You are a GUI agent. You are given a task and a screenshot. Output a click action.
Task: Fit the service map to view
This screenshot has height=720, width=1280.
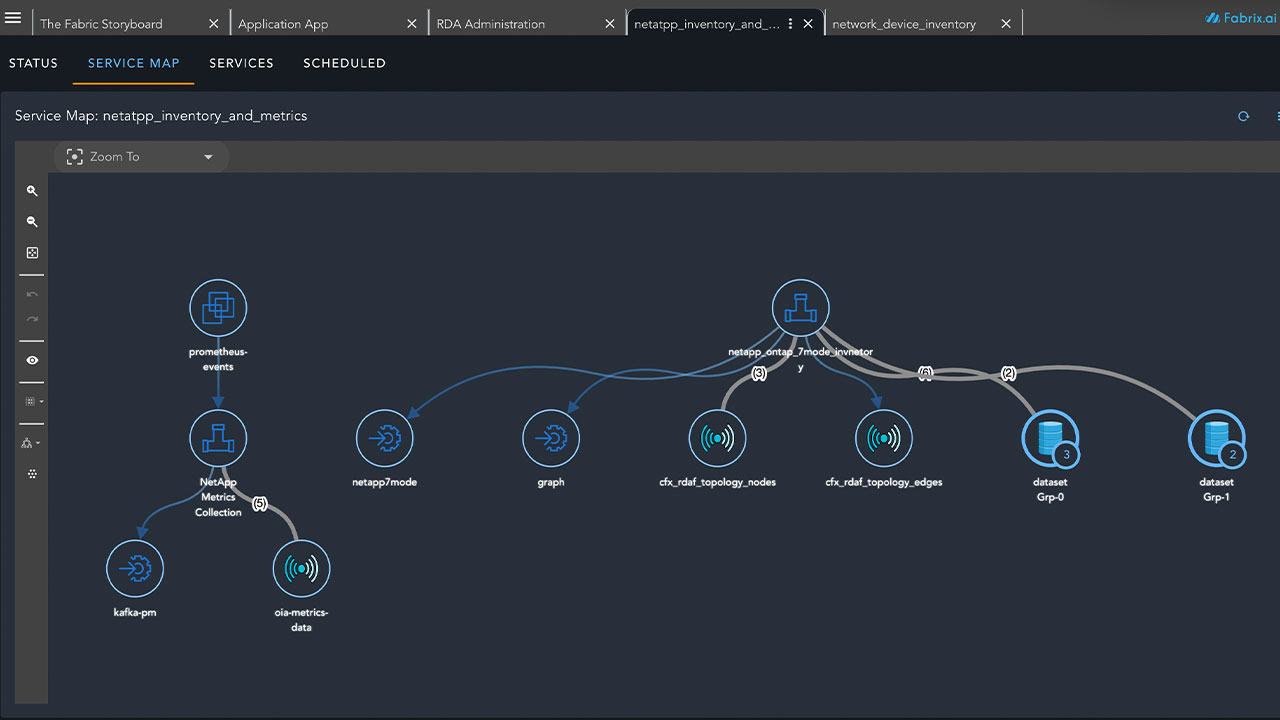[x=32, y=253]
